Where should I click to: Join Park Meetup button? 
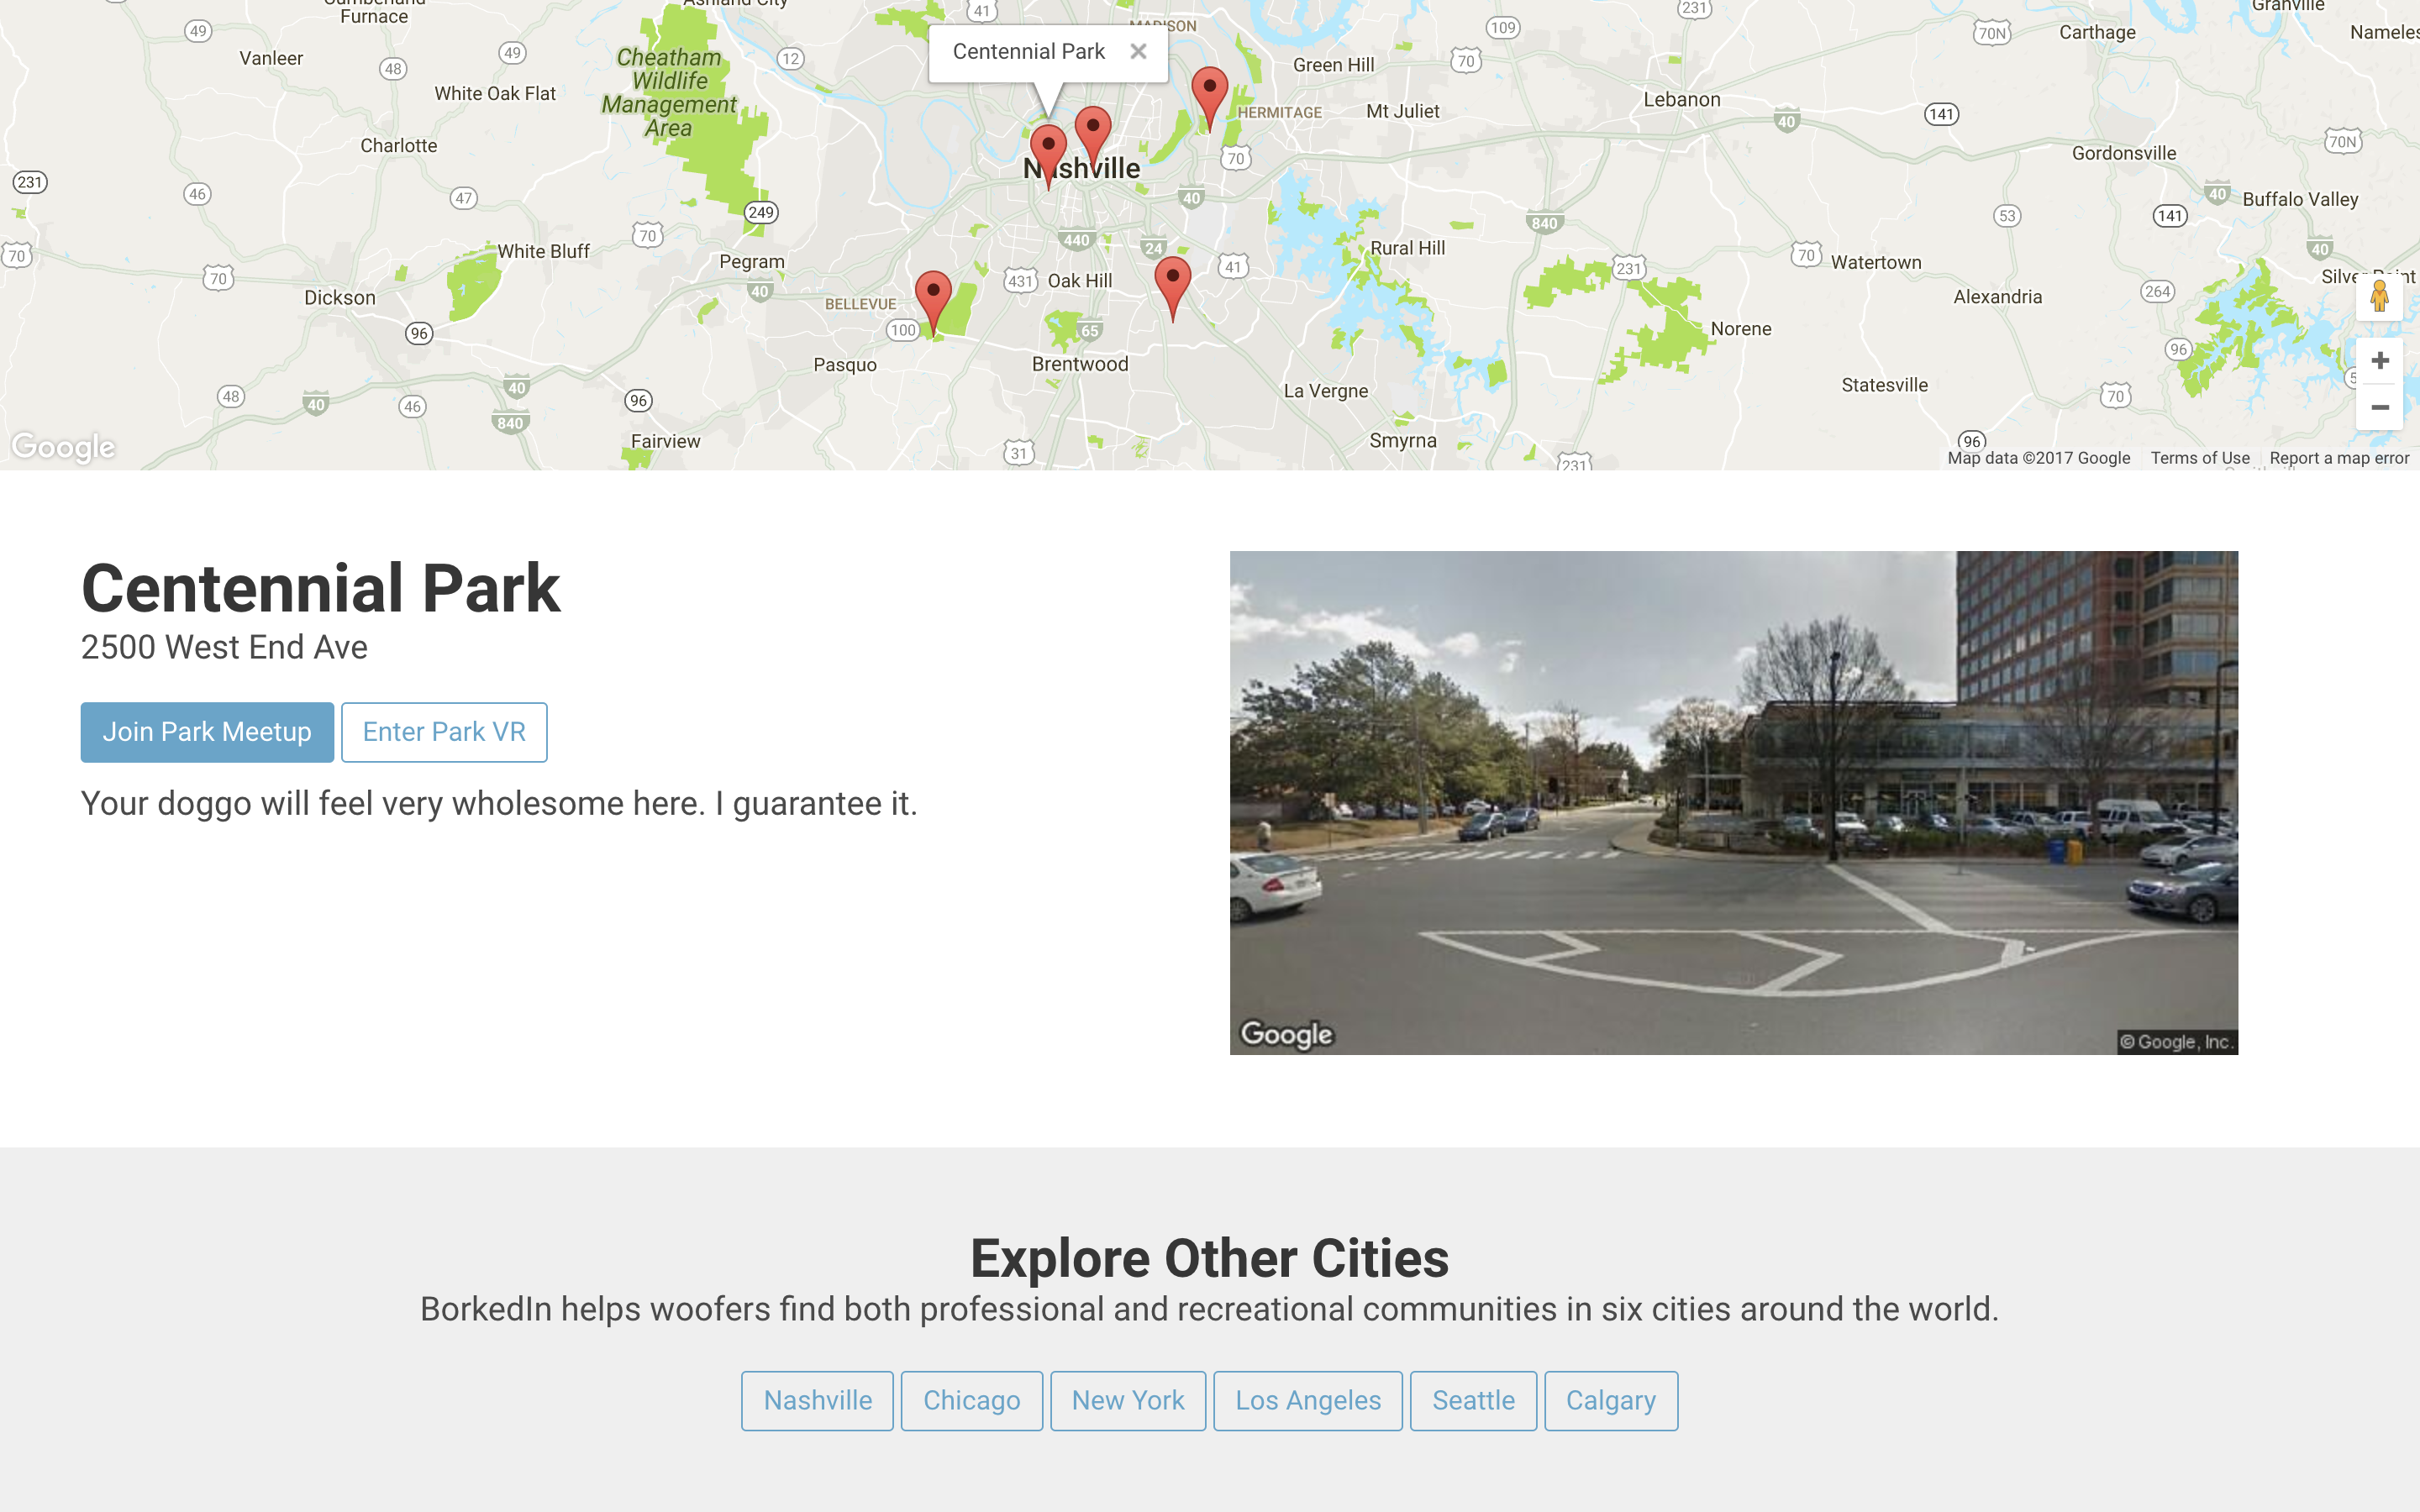[x=207, y=732]
